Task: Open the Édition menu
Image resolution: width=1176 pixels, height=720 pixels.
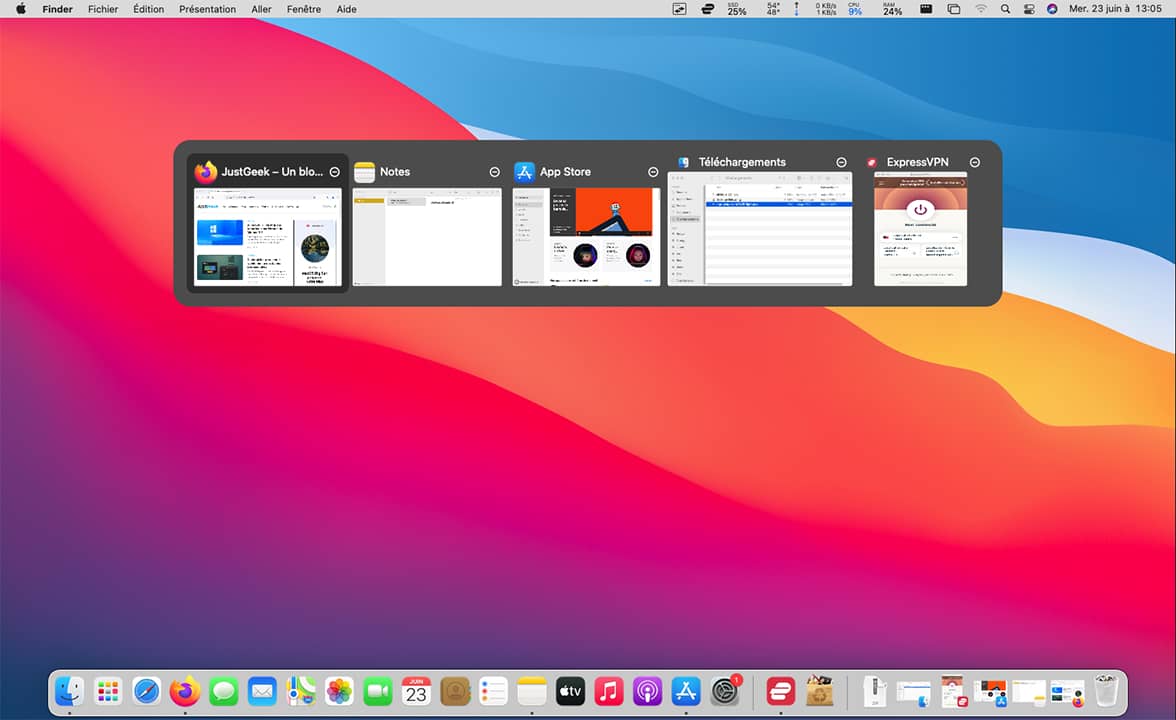Action: click(148, 9)
